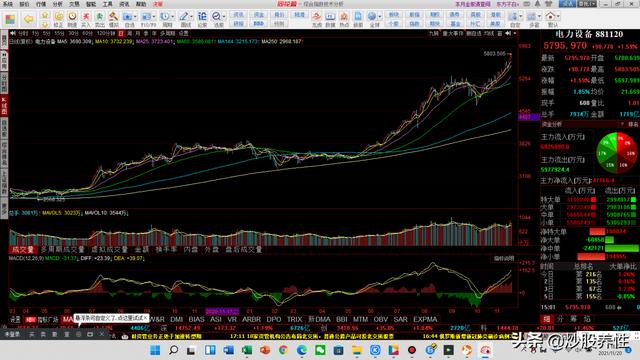Click the smiley face toolbar icon
Screen dimensions: 640x360
click(x=59, y=16)
